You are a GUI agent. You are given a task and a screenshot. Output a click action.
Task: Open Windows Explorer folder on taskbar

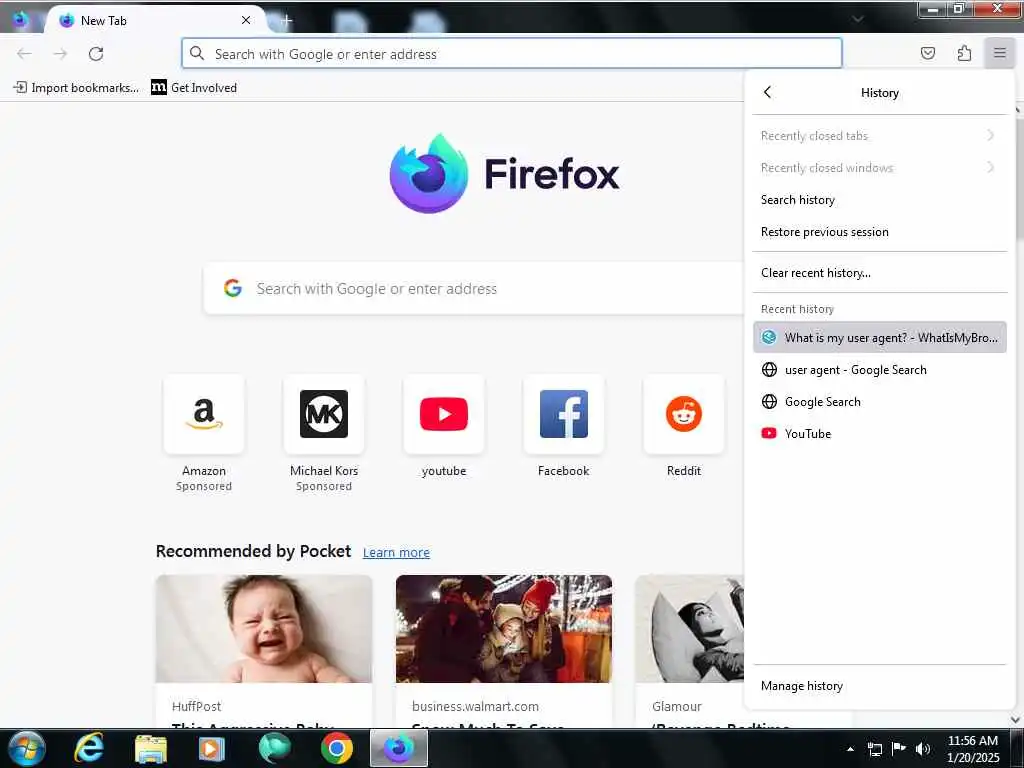pyautogui.click(x=151, y=748)
